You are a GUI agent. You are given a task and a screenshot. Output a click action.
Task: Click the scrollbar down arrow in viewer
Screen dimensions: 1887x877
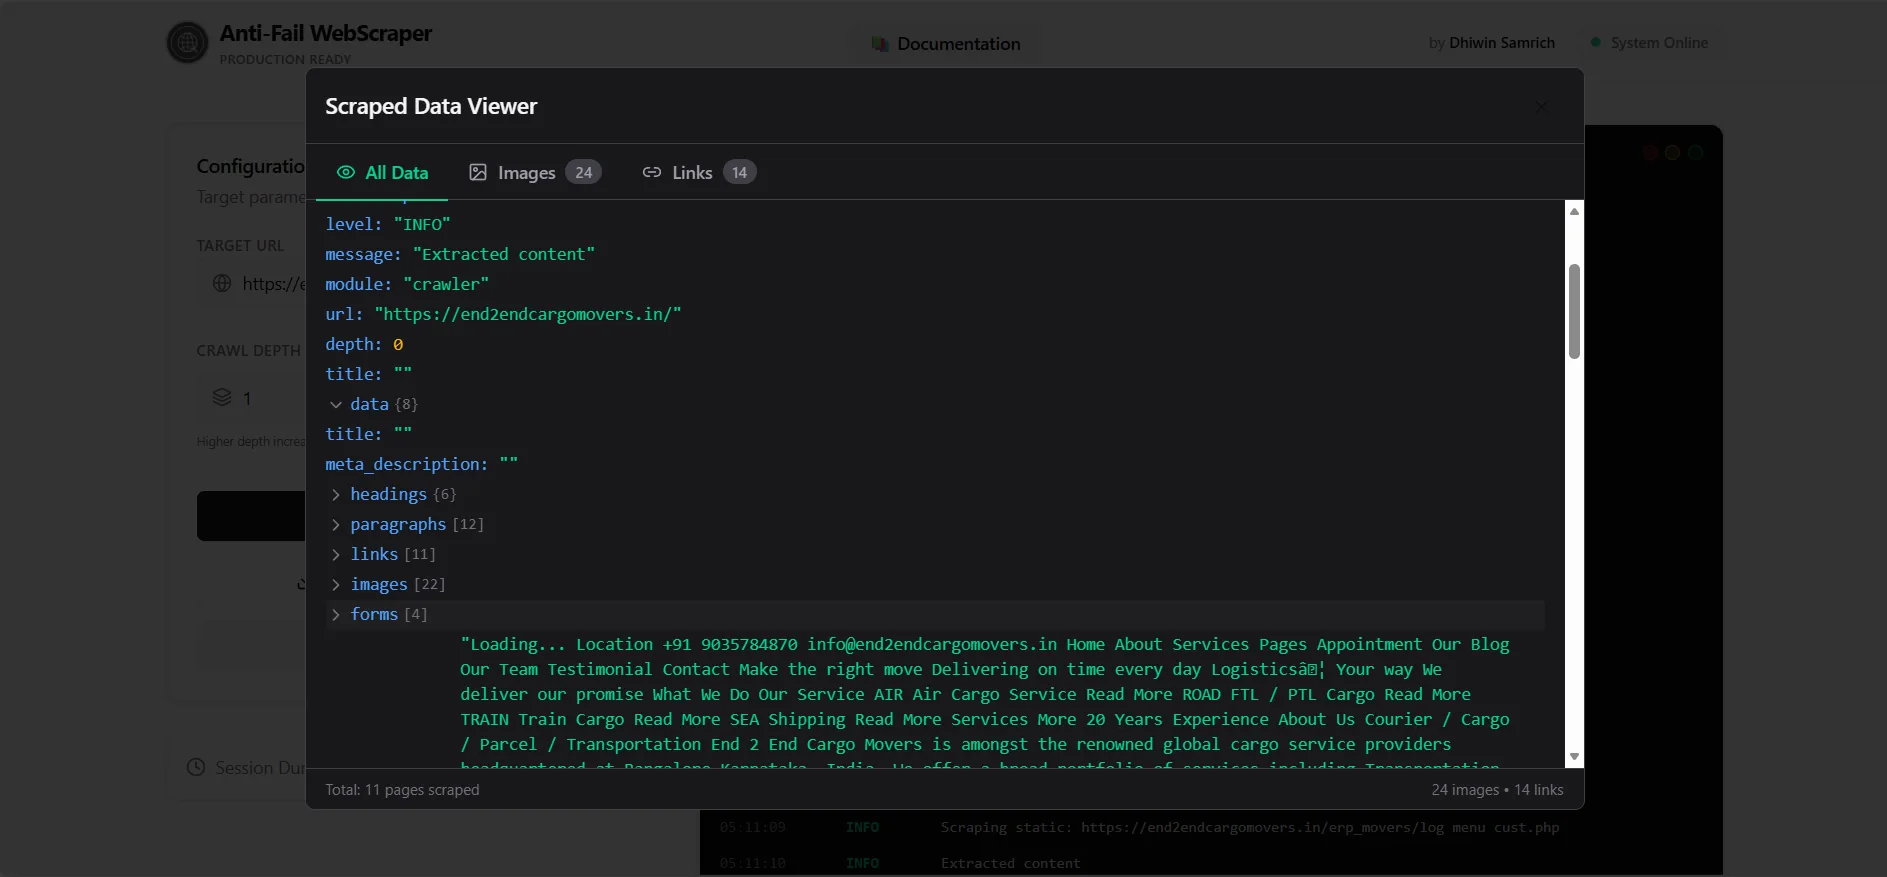[1574, 757]
